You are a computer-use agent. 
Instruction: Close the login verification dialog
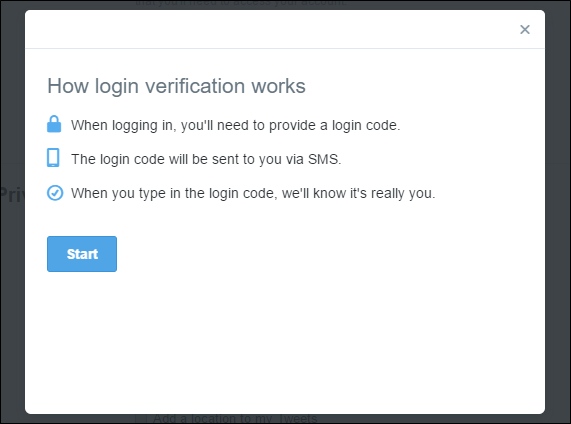(x=524, y=30)
